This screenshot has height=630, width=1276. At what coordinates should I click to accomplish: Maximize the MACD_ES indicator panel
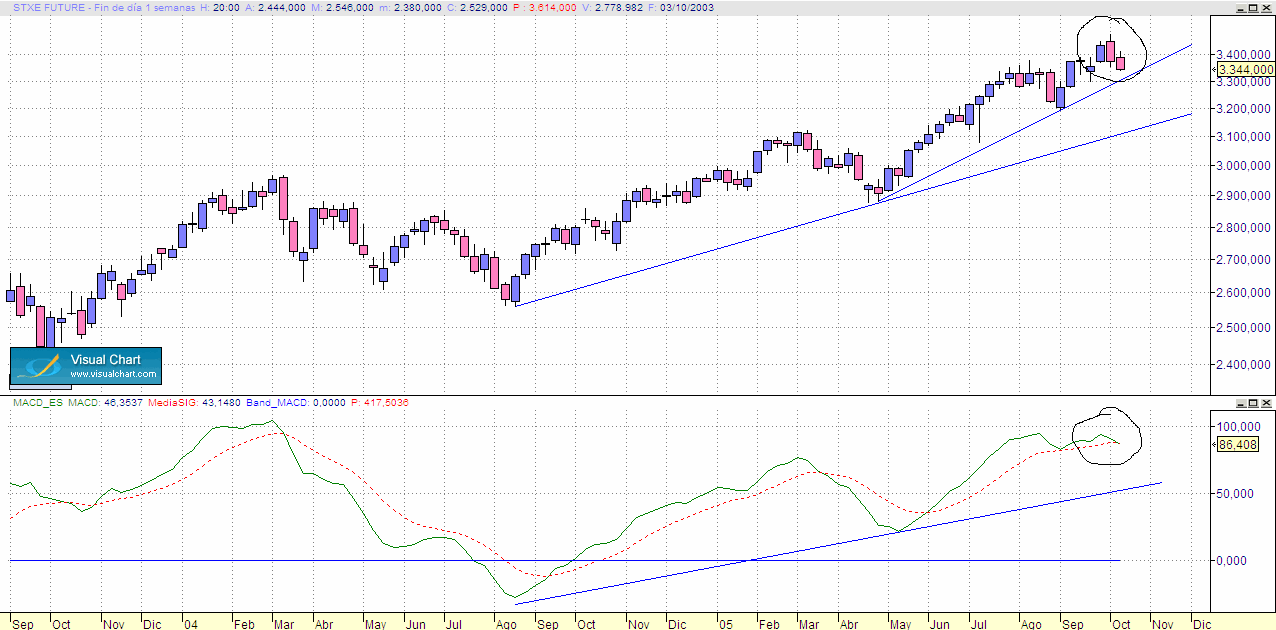tap(1254, 402)
